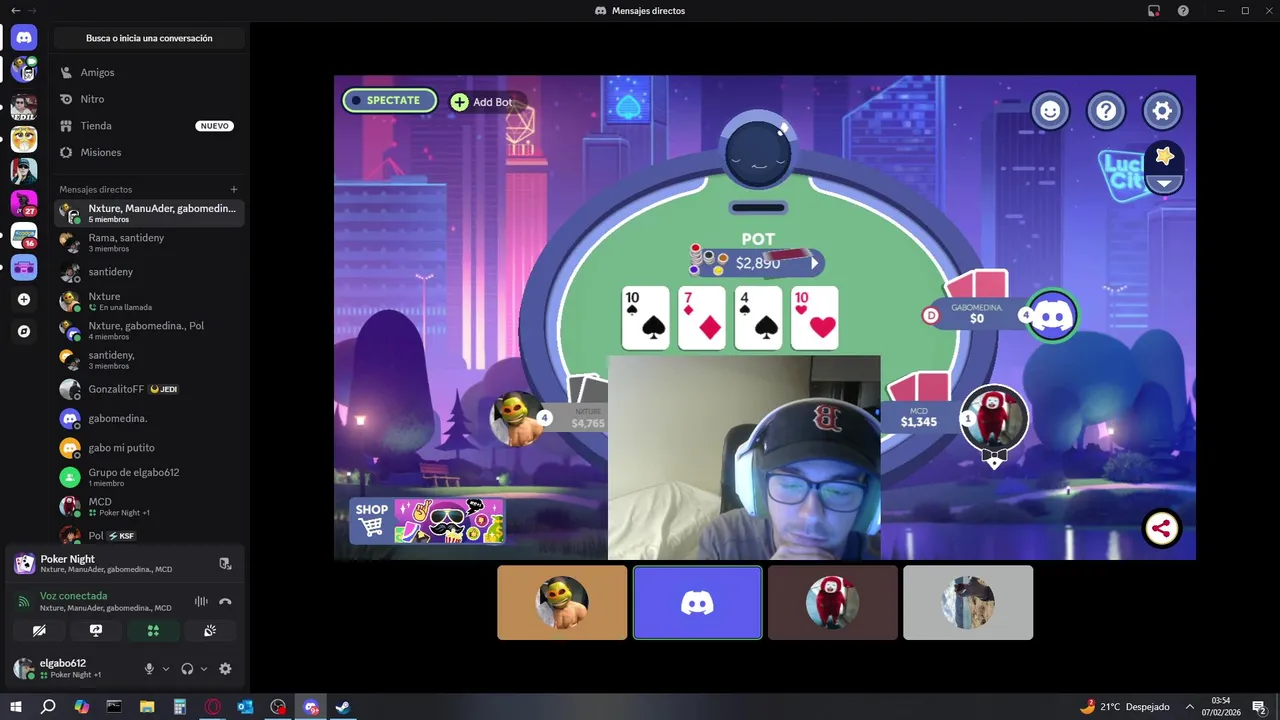The height and width of the screenshot is (720, 1280).
Task: Open group DM Nxture, ManuAder, gabomedina
Action: coord(149,213)
